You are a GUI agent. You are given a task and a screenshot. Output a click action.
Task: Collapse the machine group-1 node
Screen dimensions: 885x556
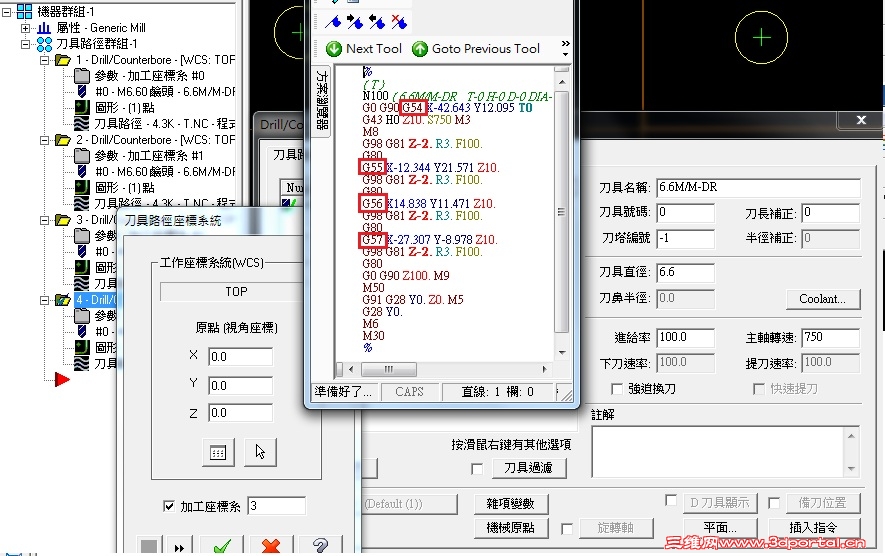point(7,11)
